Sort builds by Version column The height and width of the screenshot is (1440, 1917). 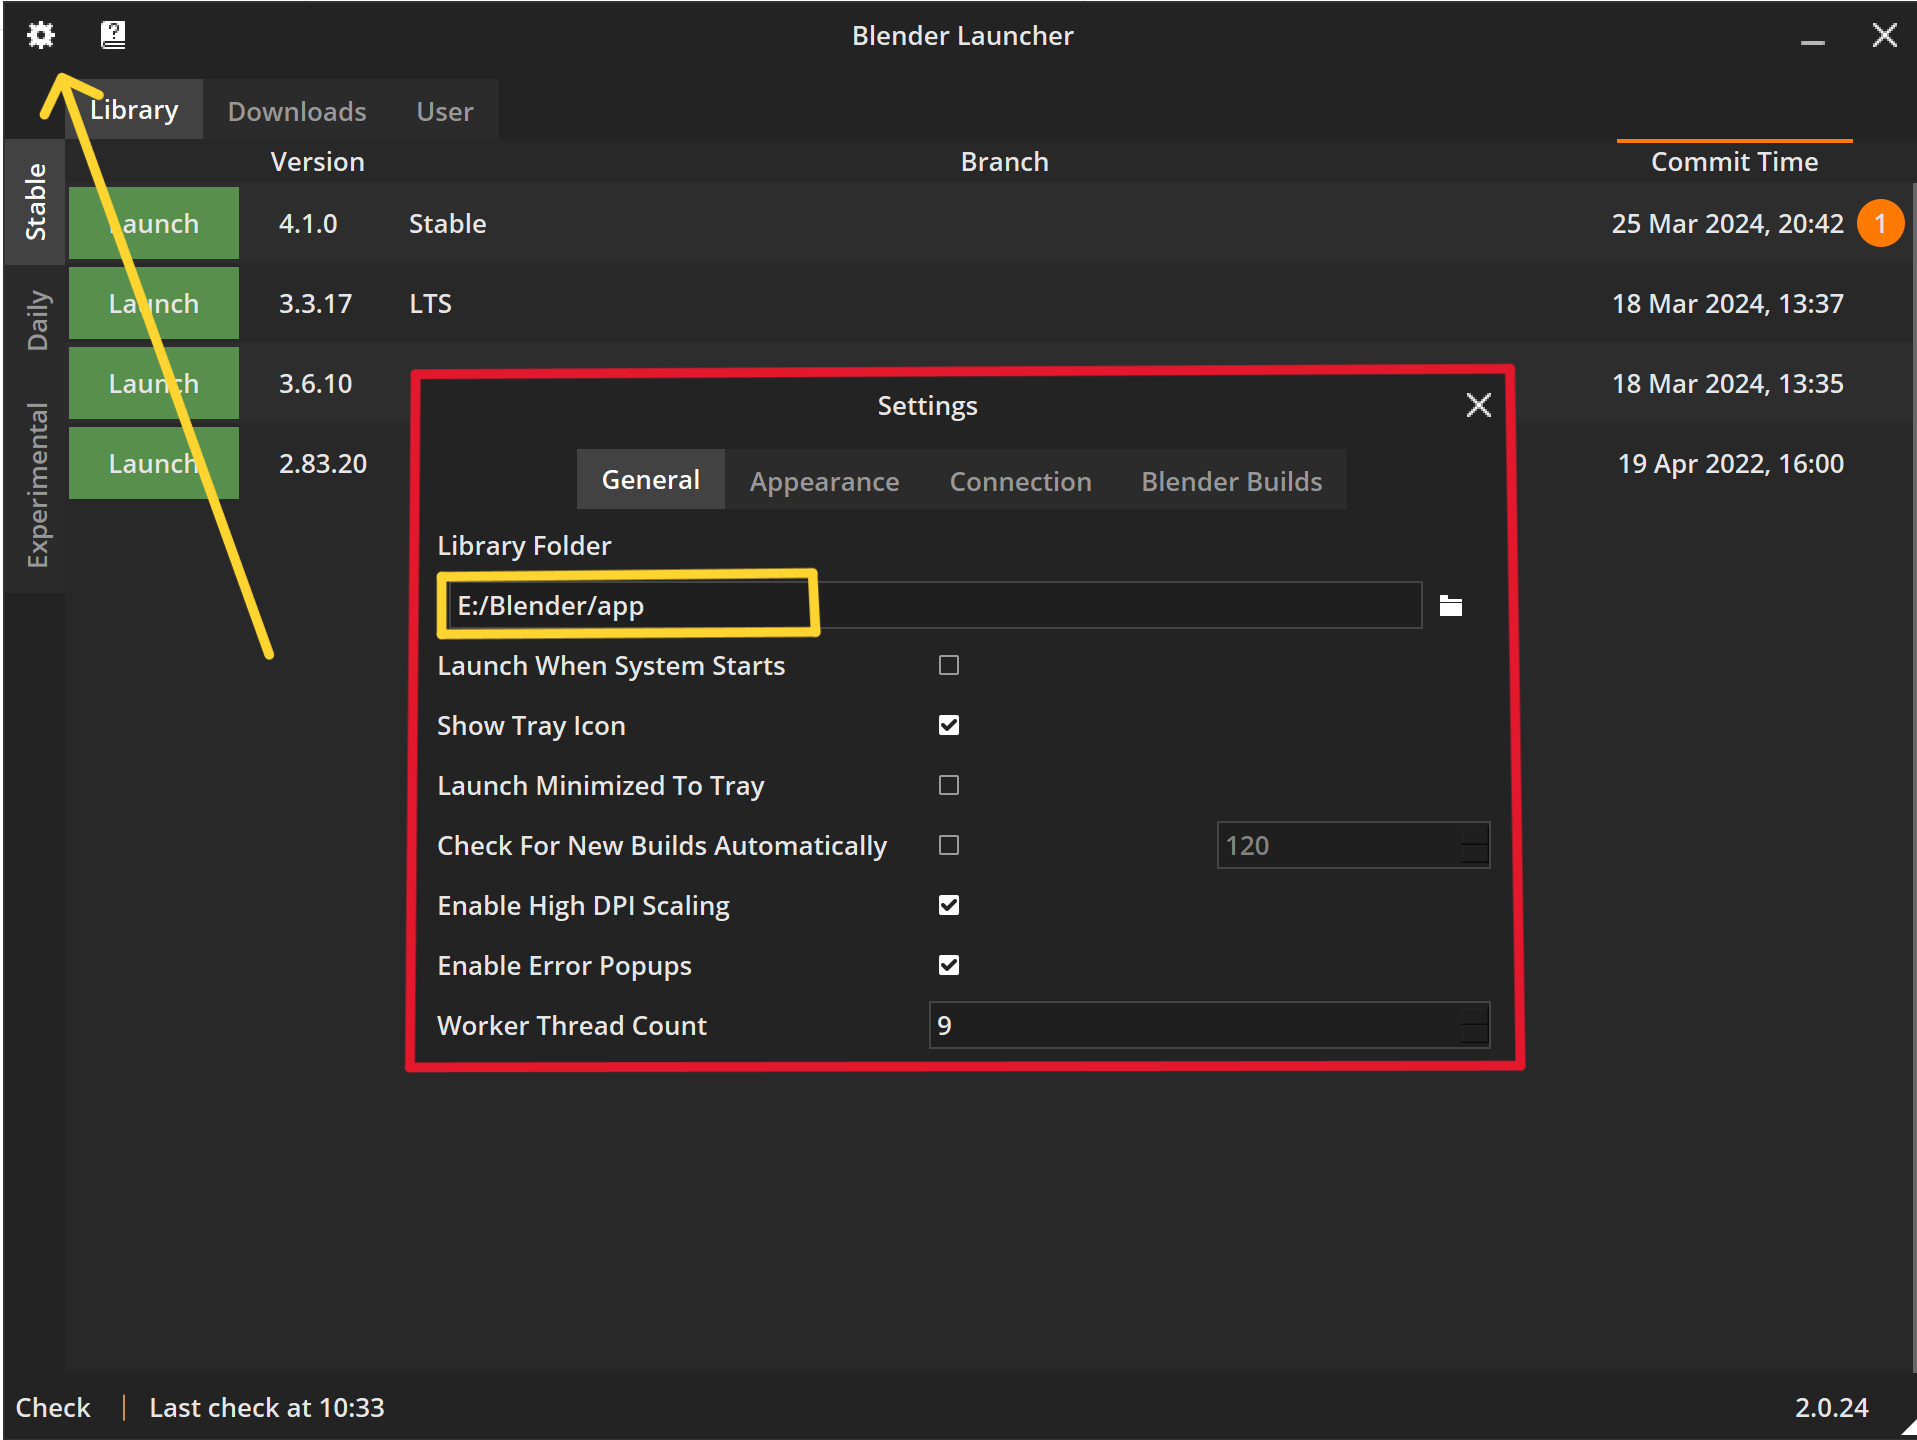[x=318, y=162]
